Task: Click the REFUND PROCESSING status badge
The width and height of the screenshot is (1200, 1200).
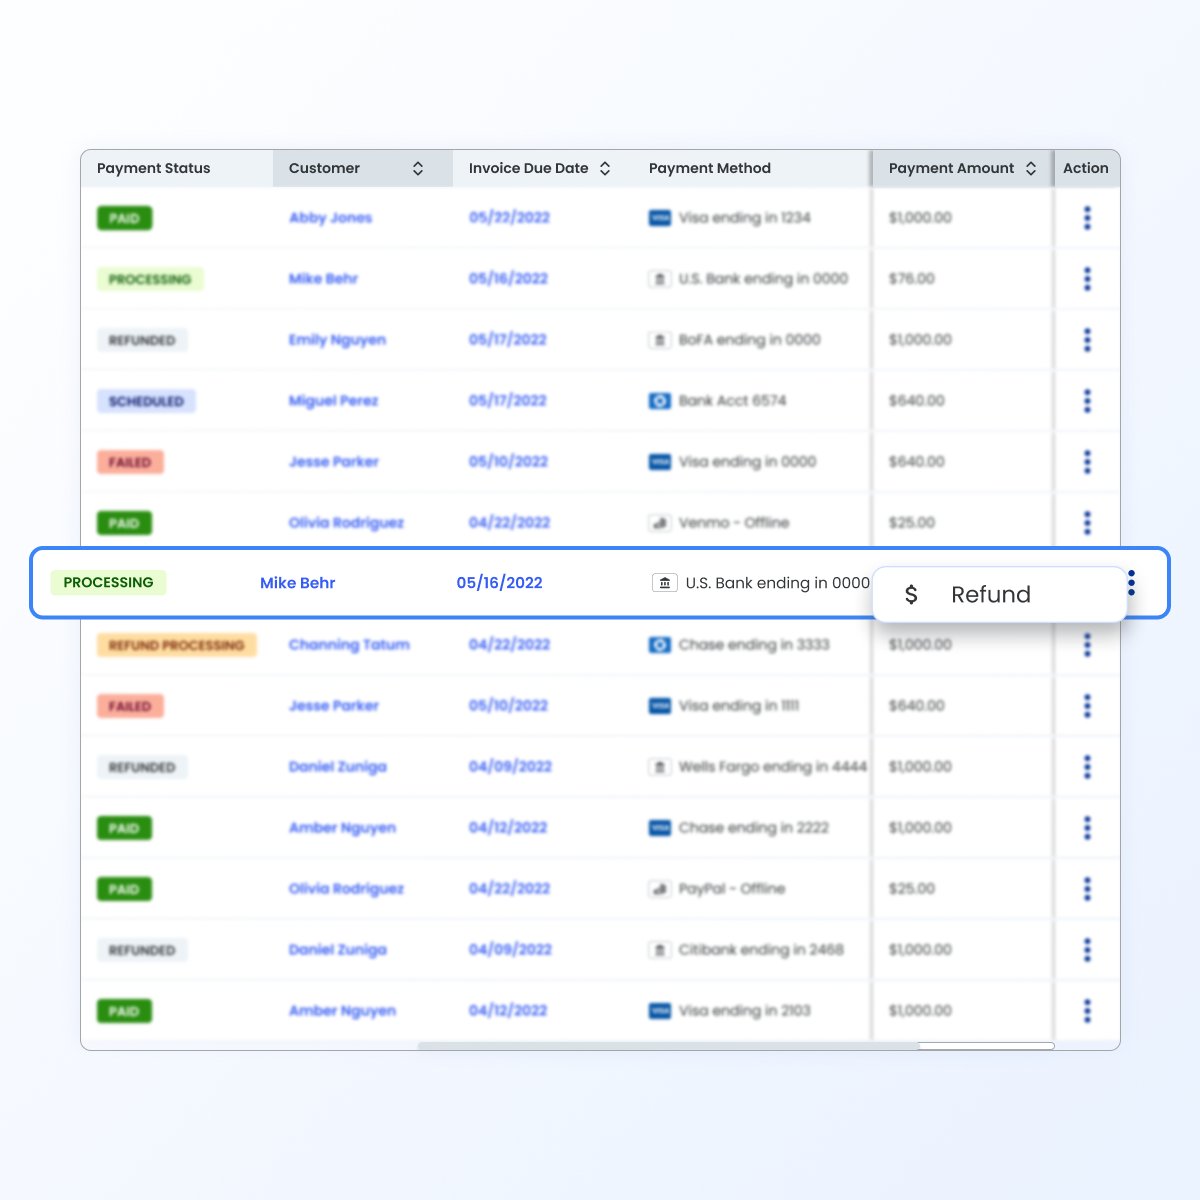Action: click(177, 645)
